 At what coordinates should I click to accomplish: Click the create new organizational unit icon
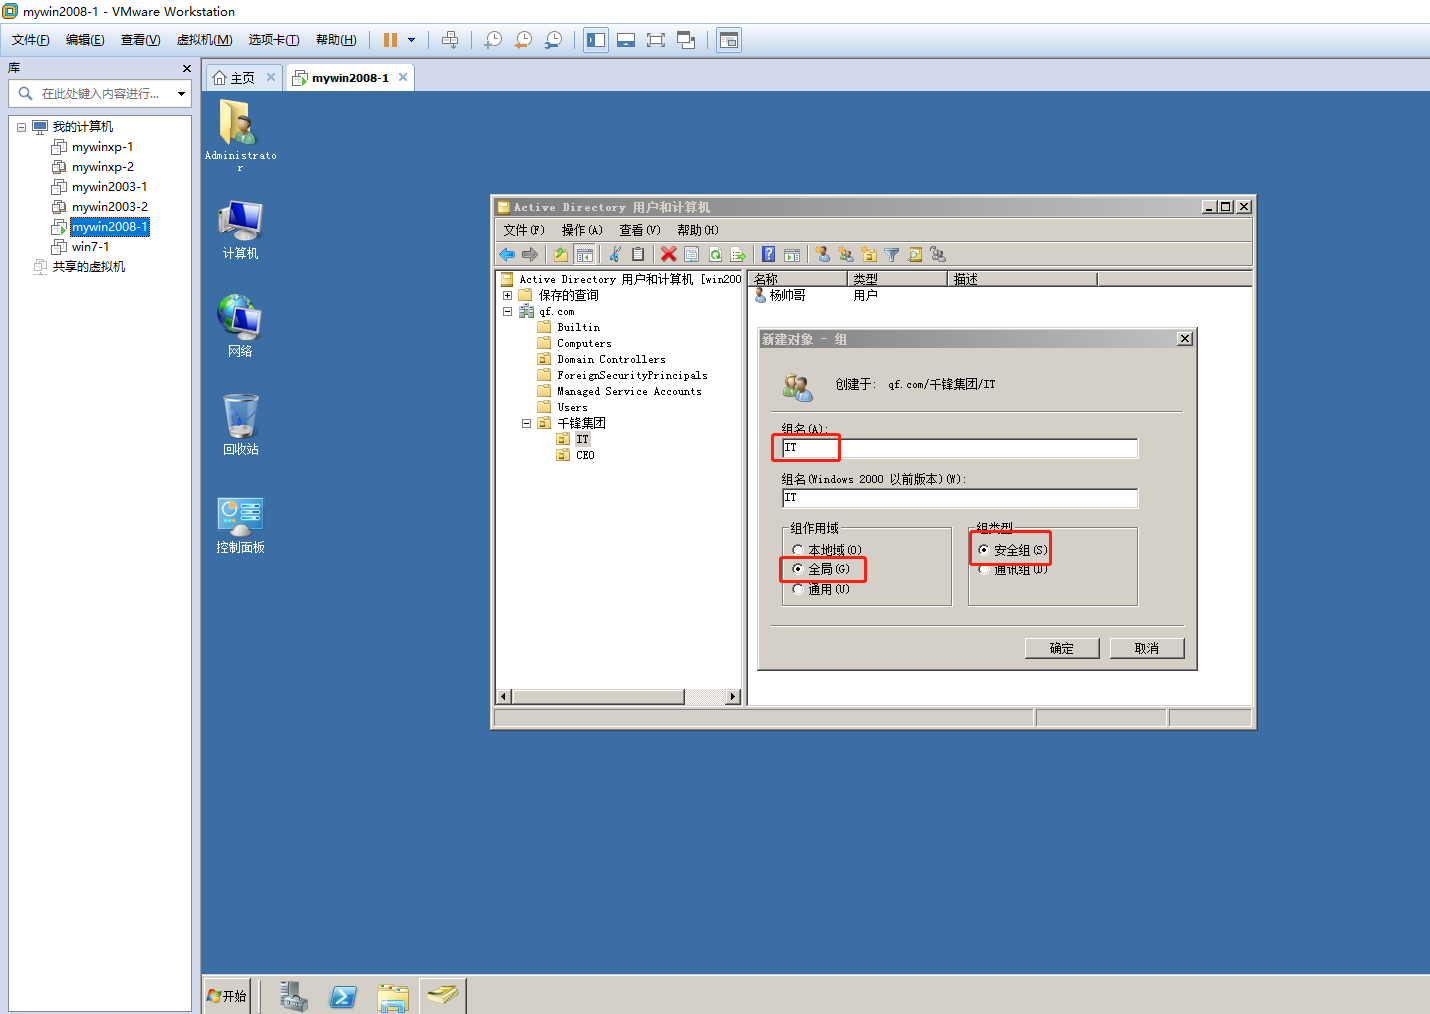coord(869,254)
